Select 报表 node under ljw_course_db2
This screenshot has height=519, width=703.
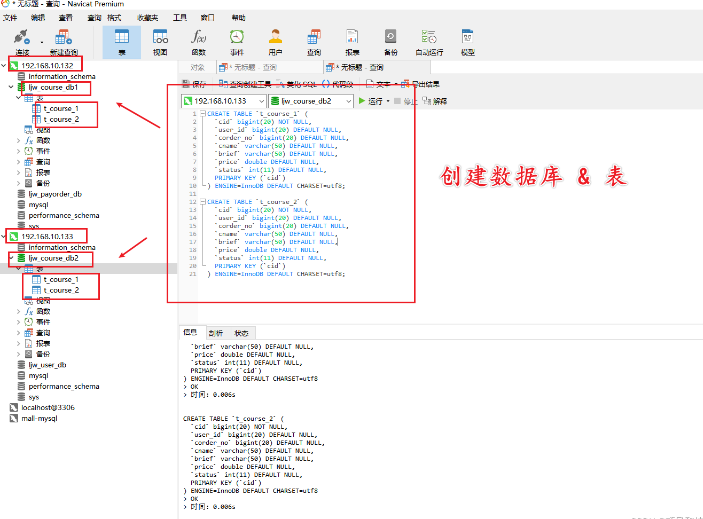[x=43, y=343]
